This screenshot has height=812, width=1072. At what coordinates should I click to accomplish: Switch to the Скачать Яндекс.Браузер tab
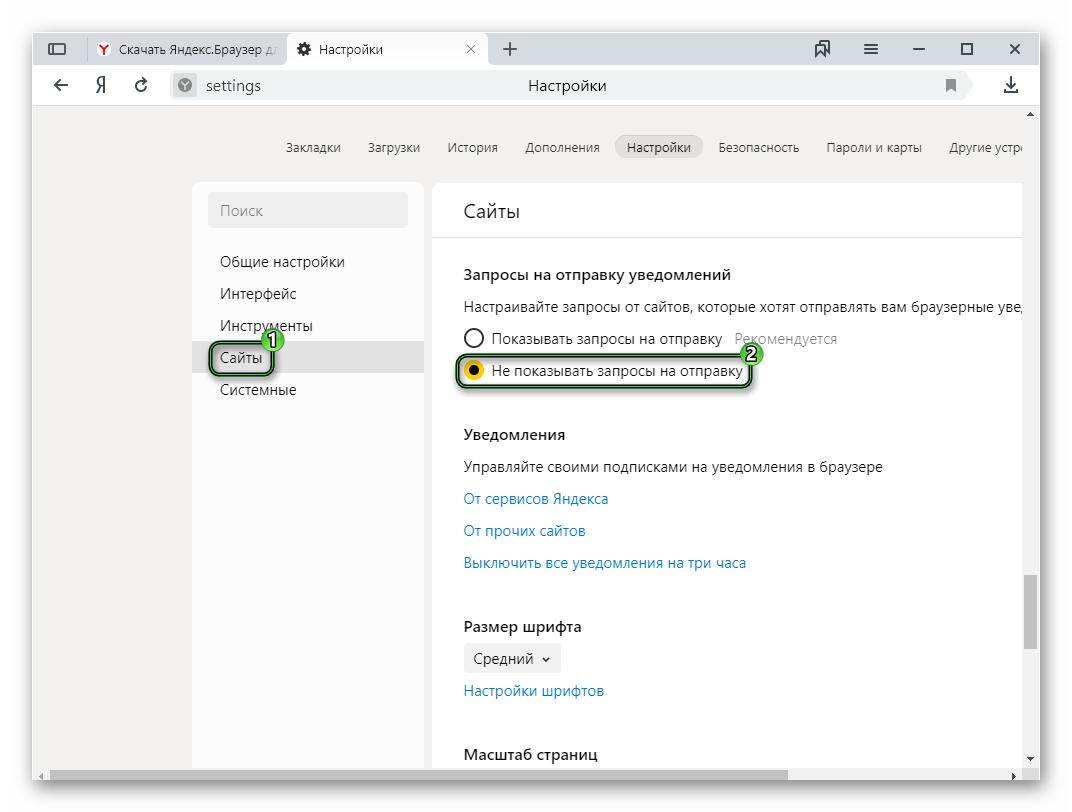187,49
